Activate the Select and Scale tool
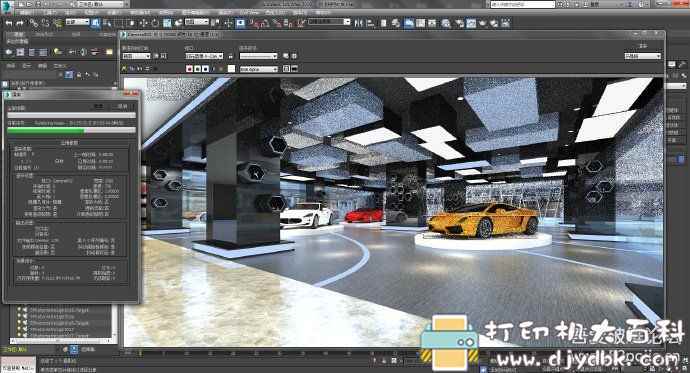This screenshot has height=373, width=690. 167,23
